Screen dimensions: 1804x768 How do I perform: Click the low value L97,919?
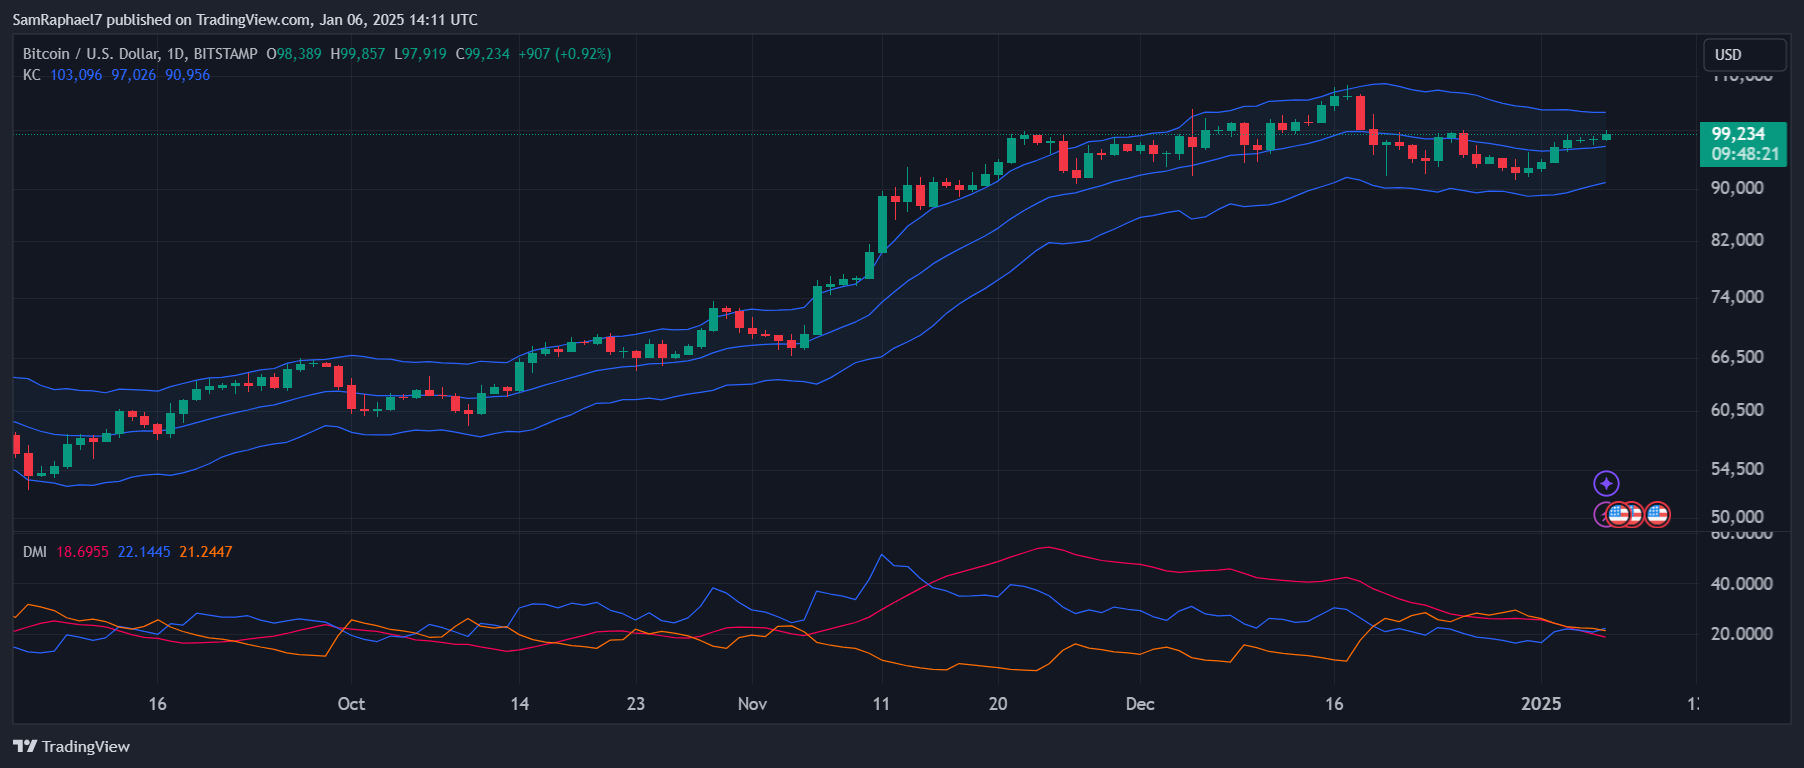420,54
